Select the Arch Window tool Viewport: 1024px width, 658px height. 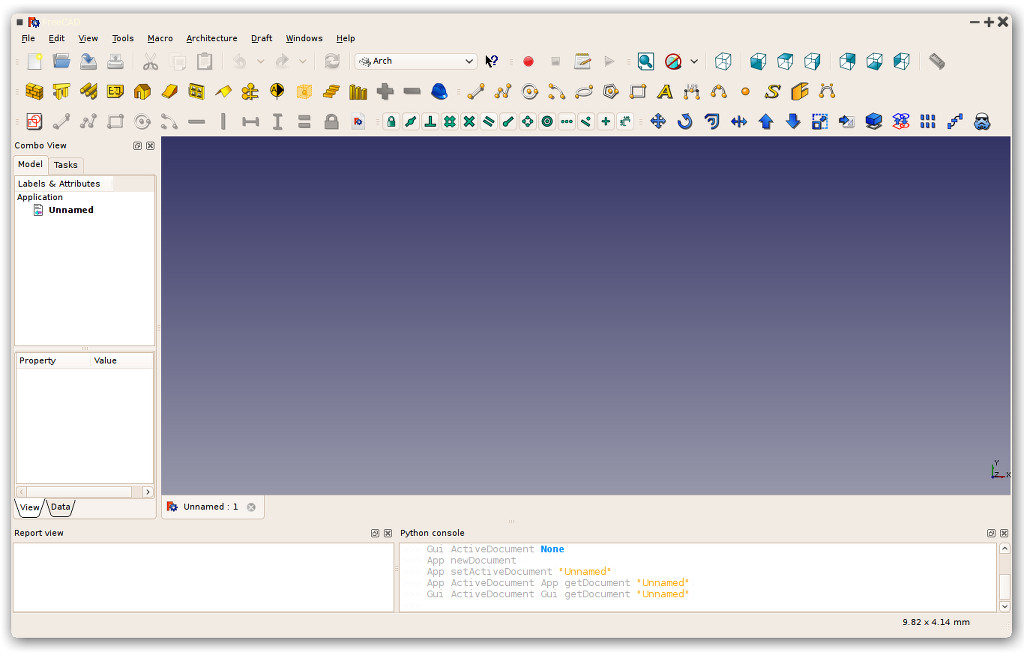[197, 92]
